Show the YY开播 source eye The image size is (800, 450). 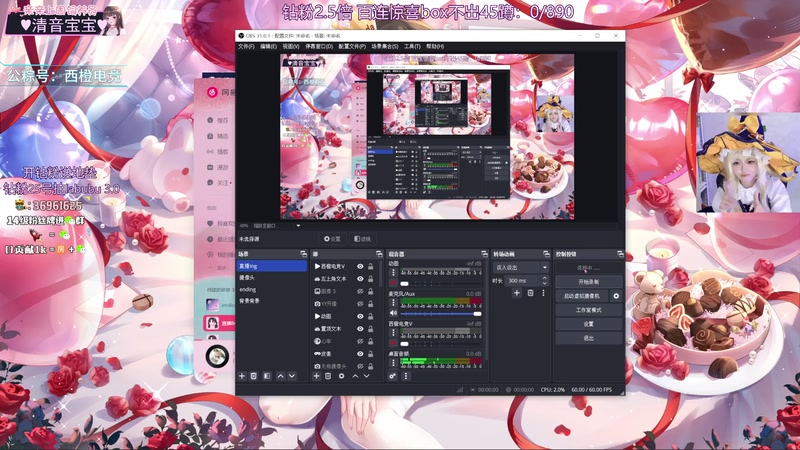(360, 304)
